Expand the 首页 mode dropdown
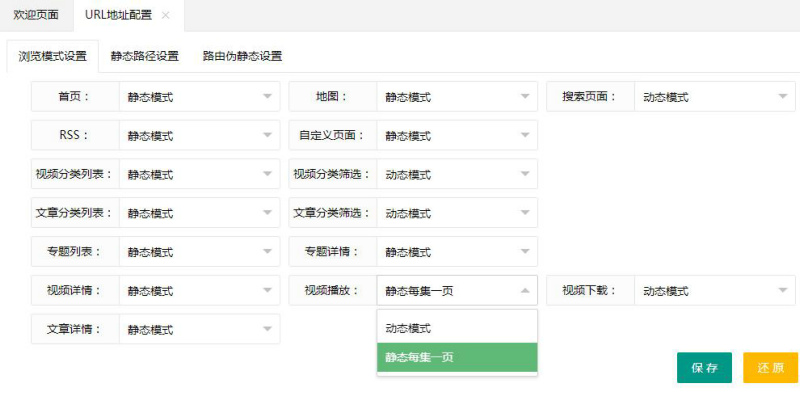The width and height of the screenshot is (800, 405). point(199,97)
